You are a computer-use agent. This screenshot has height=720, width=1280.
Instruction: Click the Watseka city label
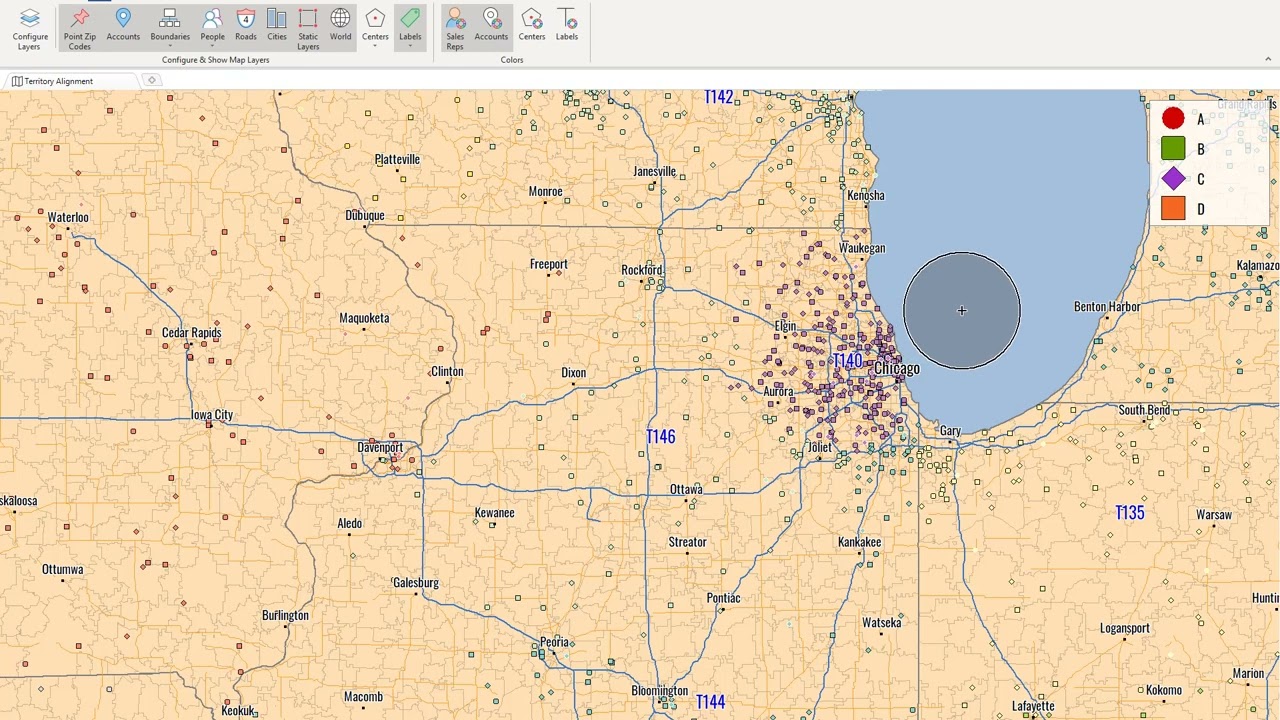point(881,623)
